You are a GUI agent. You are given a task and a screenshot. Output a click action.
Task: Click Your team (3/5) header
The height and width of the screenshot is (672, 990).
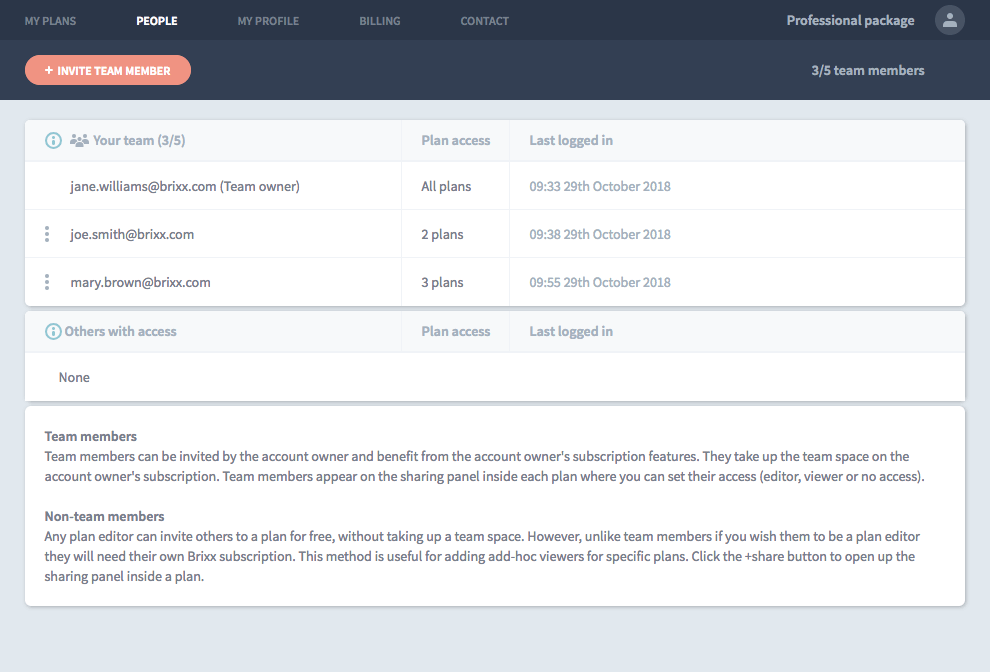pos(139,140)
